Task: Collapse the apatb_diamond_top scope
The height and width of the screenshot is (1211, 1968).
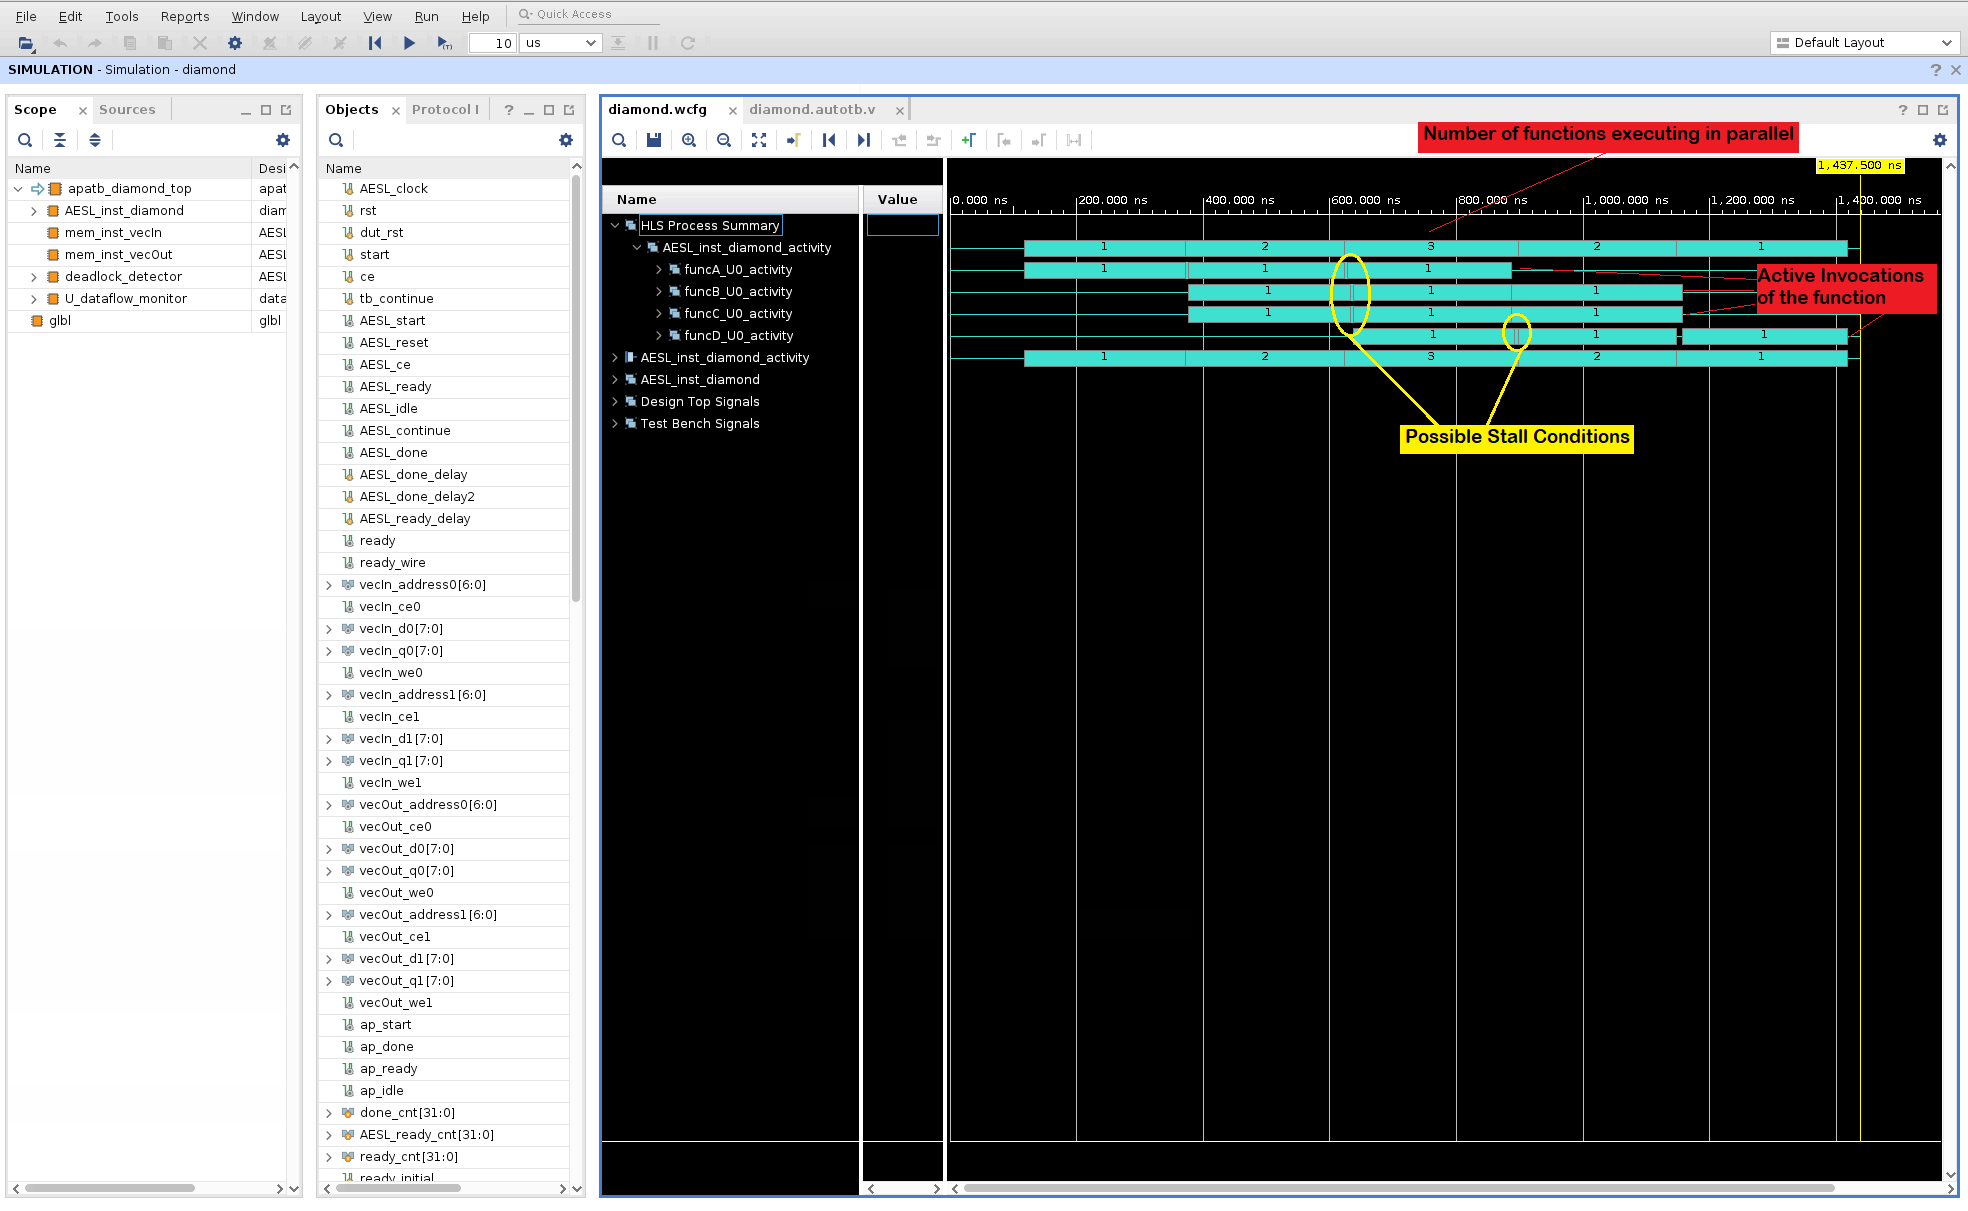Action: (x=18, y=189)
